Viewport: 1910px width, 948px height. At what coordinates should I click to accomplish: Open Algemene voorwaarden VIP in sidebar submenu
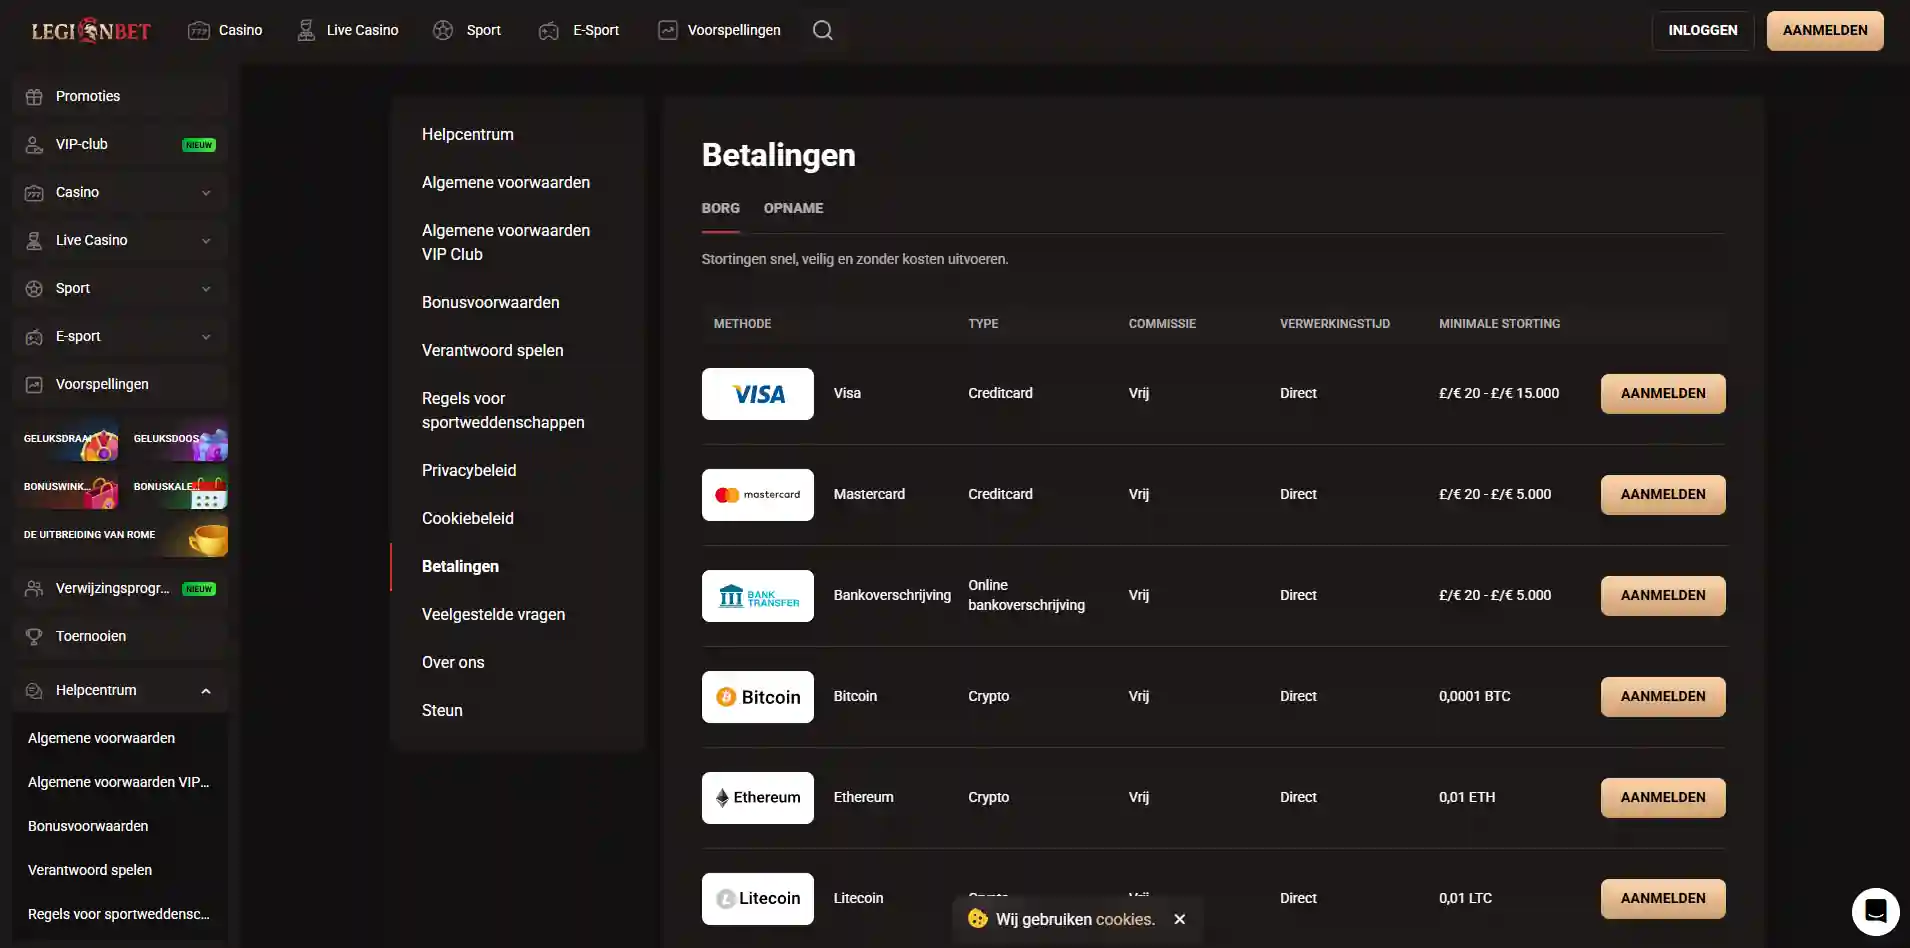(119, 782)
